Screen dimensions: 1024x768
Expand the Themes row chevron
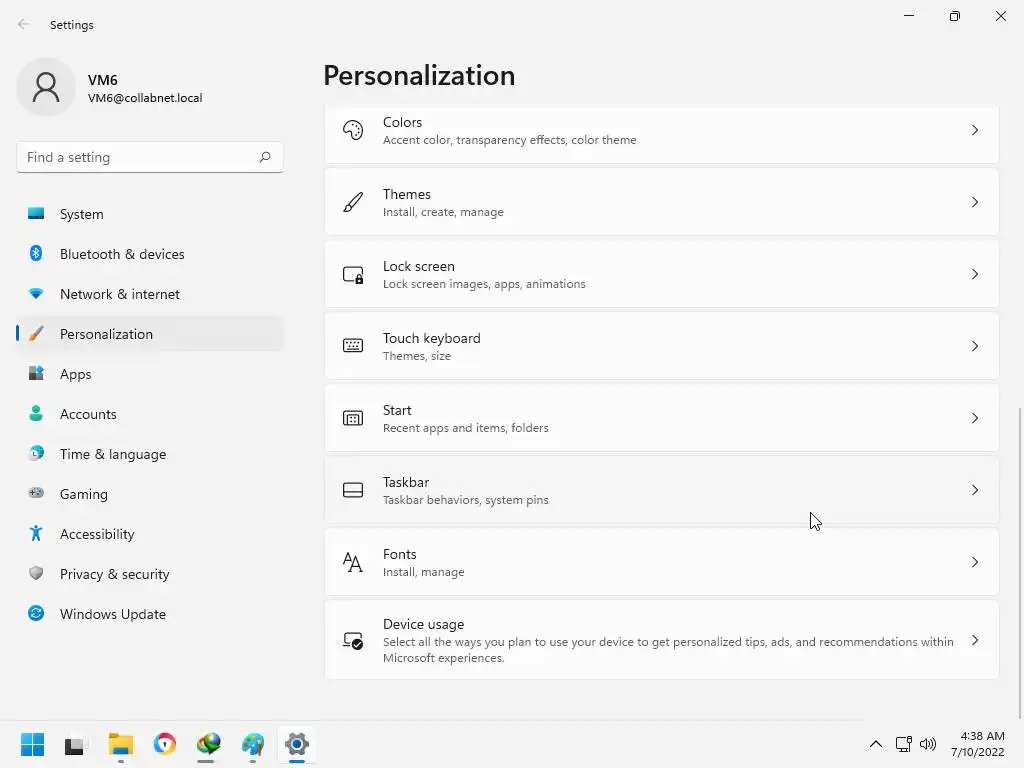(974, 202)
